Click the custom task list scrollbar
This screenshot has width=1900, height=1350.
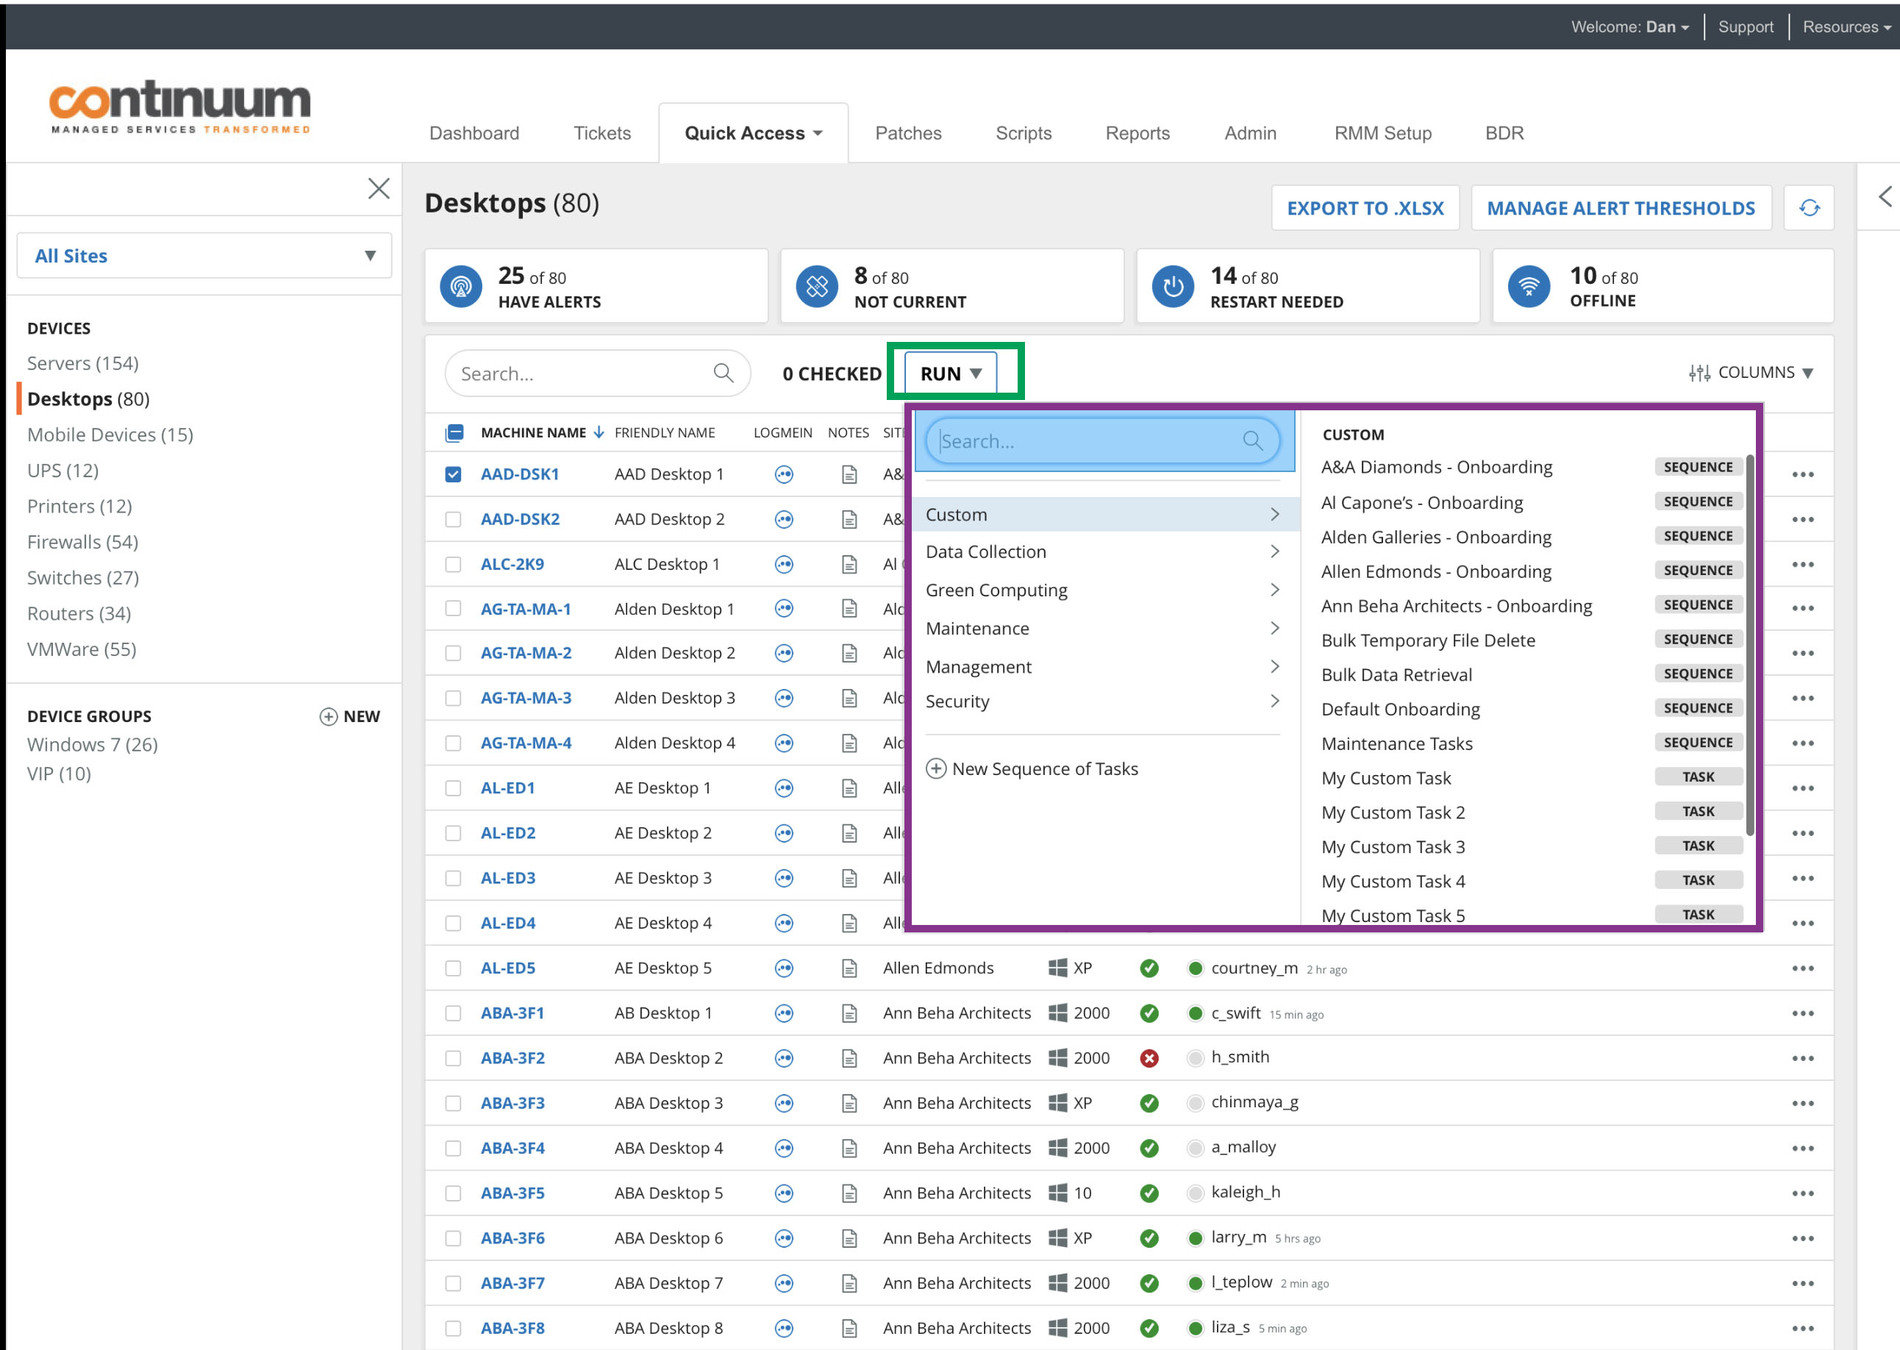pos(1750,645)
